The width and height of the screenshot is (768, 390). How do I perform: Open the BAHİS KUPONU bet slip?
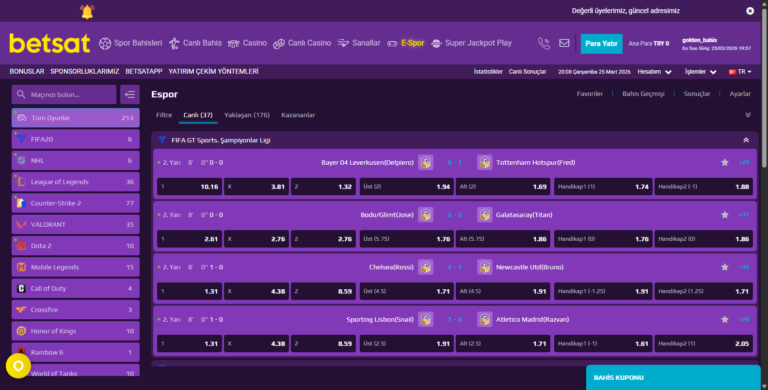click(673, 377)
